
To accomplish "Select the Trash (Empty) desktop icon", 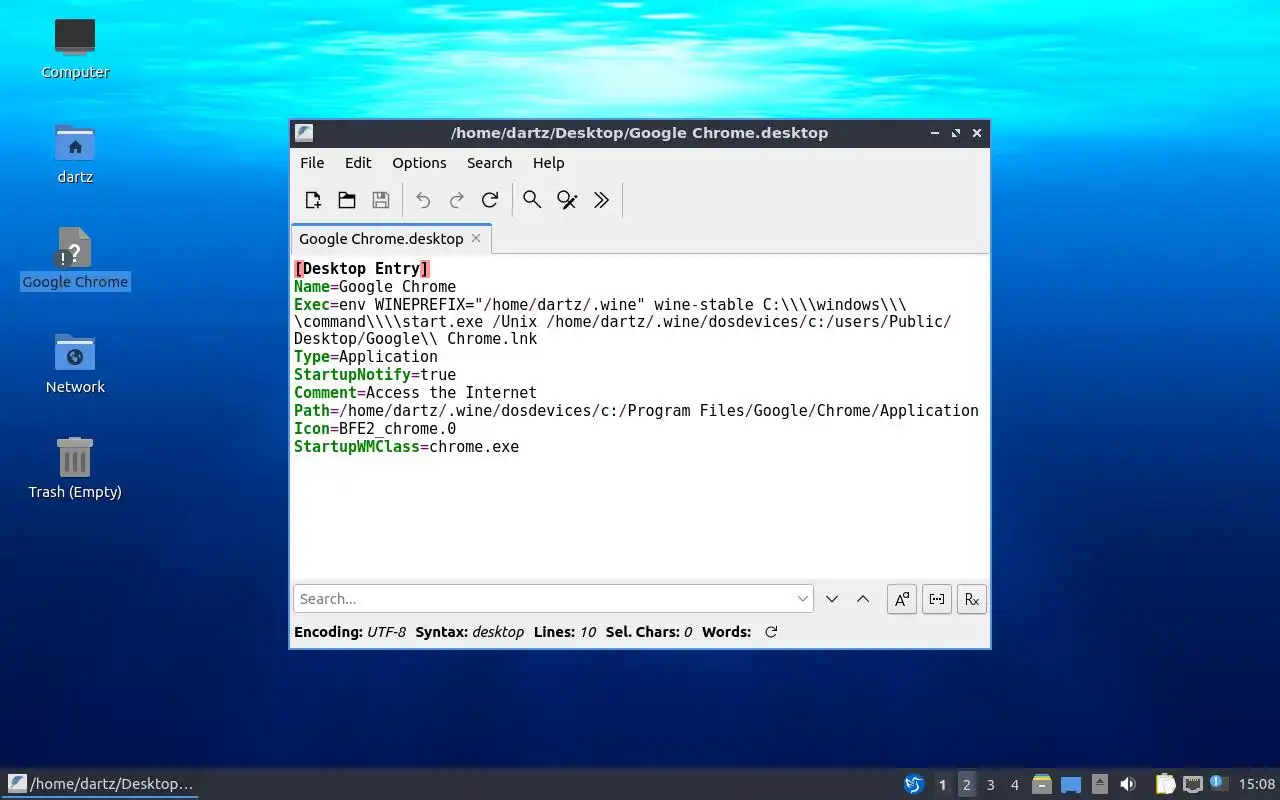I will tap(75, 468).
